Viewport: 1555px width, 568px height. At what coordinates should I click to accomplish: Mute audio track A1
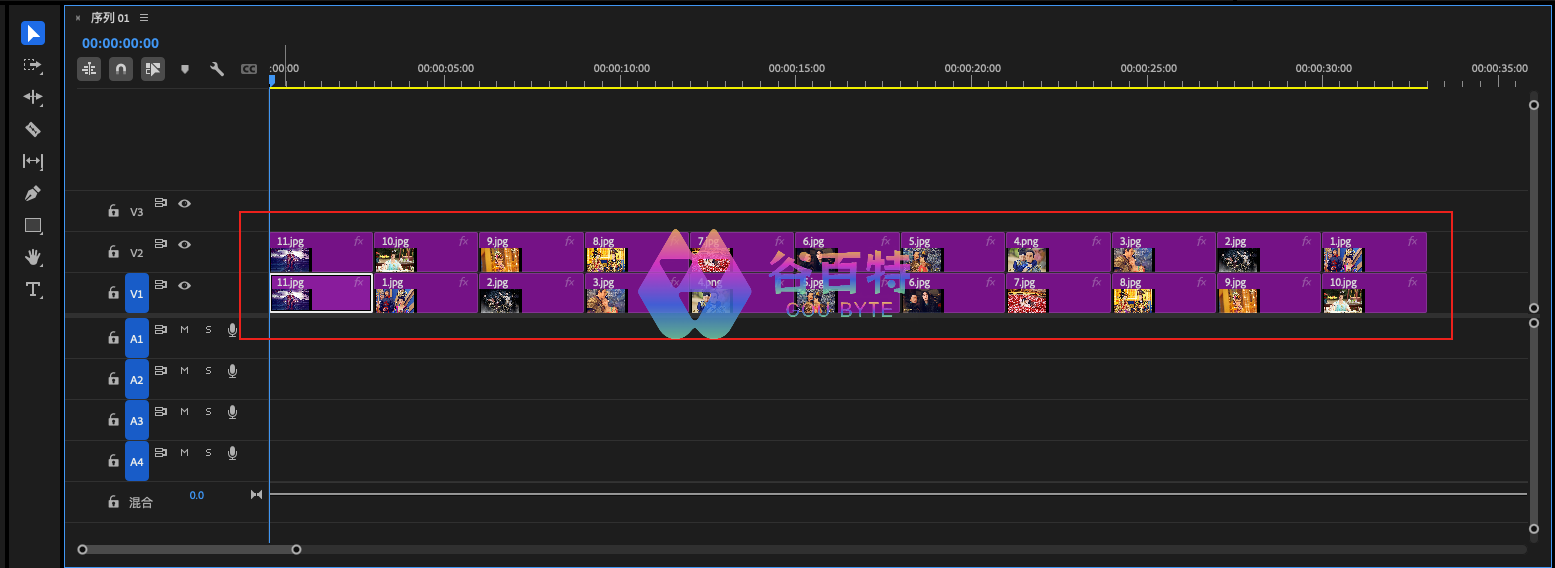184,330
